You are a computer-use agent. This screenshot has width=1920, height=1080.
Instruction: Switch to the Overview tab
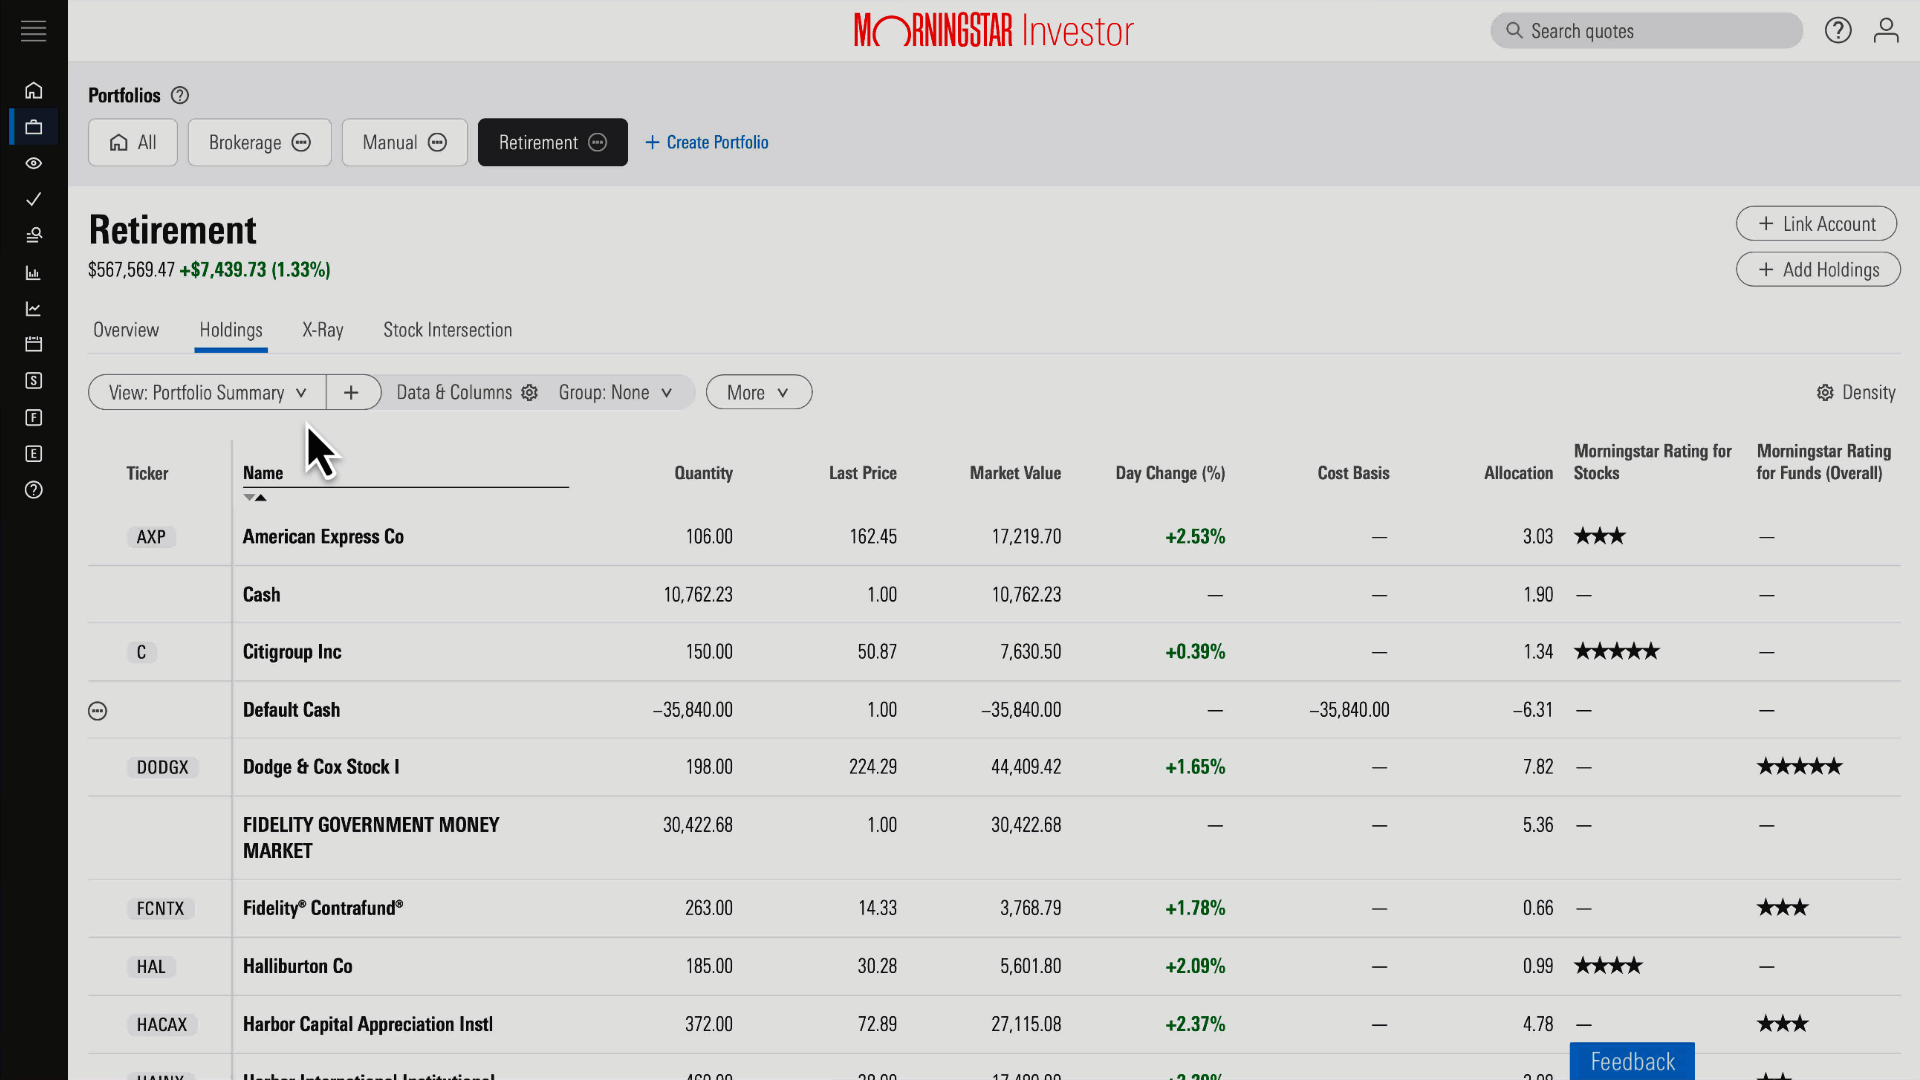[x=125, y=330]
